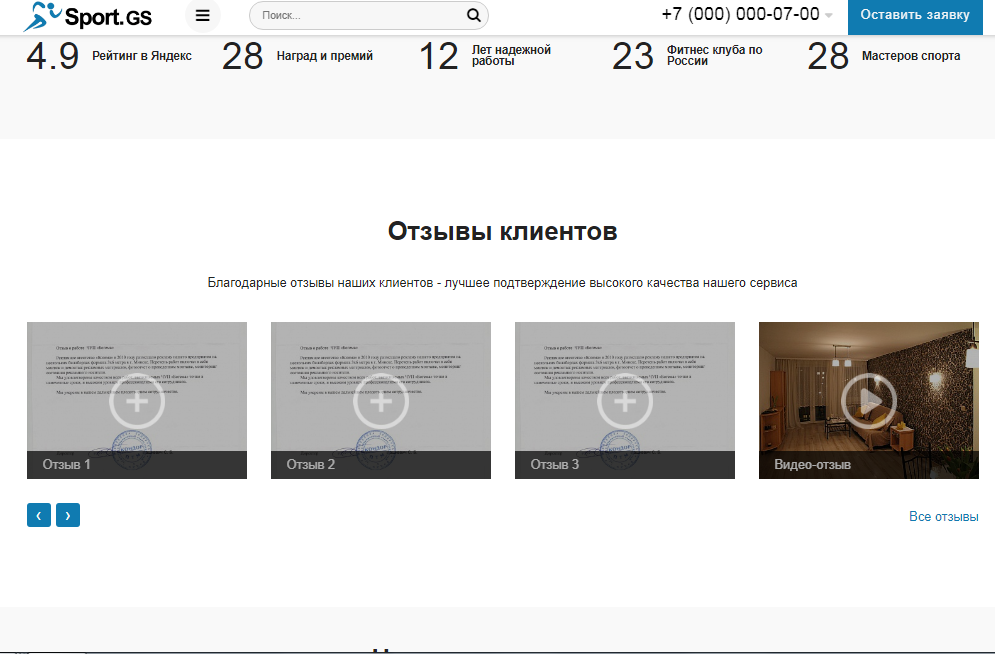
Task: Click the Отзыв 1 caption bar
Action: (x=137, y=465)
